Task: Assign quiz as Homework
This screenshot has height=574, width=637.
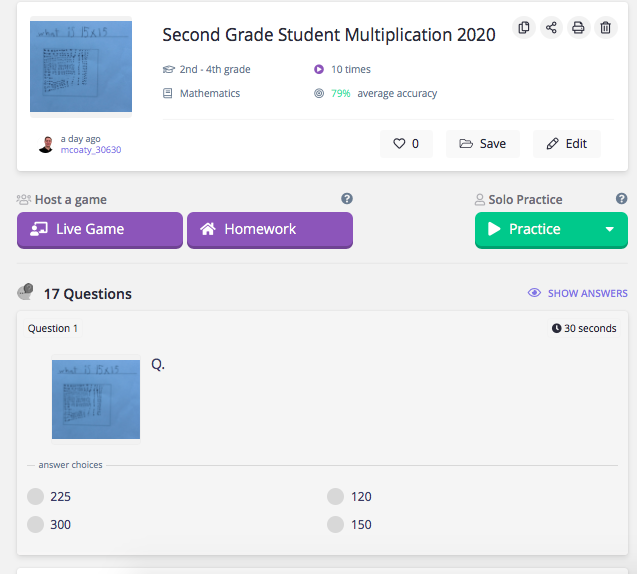Action: point(270,229)
